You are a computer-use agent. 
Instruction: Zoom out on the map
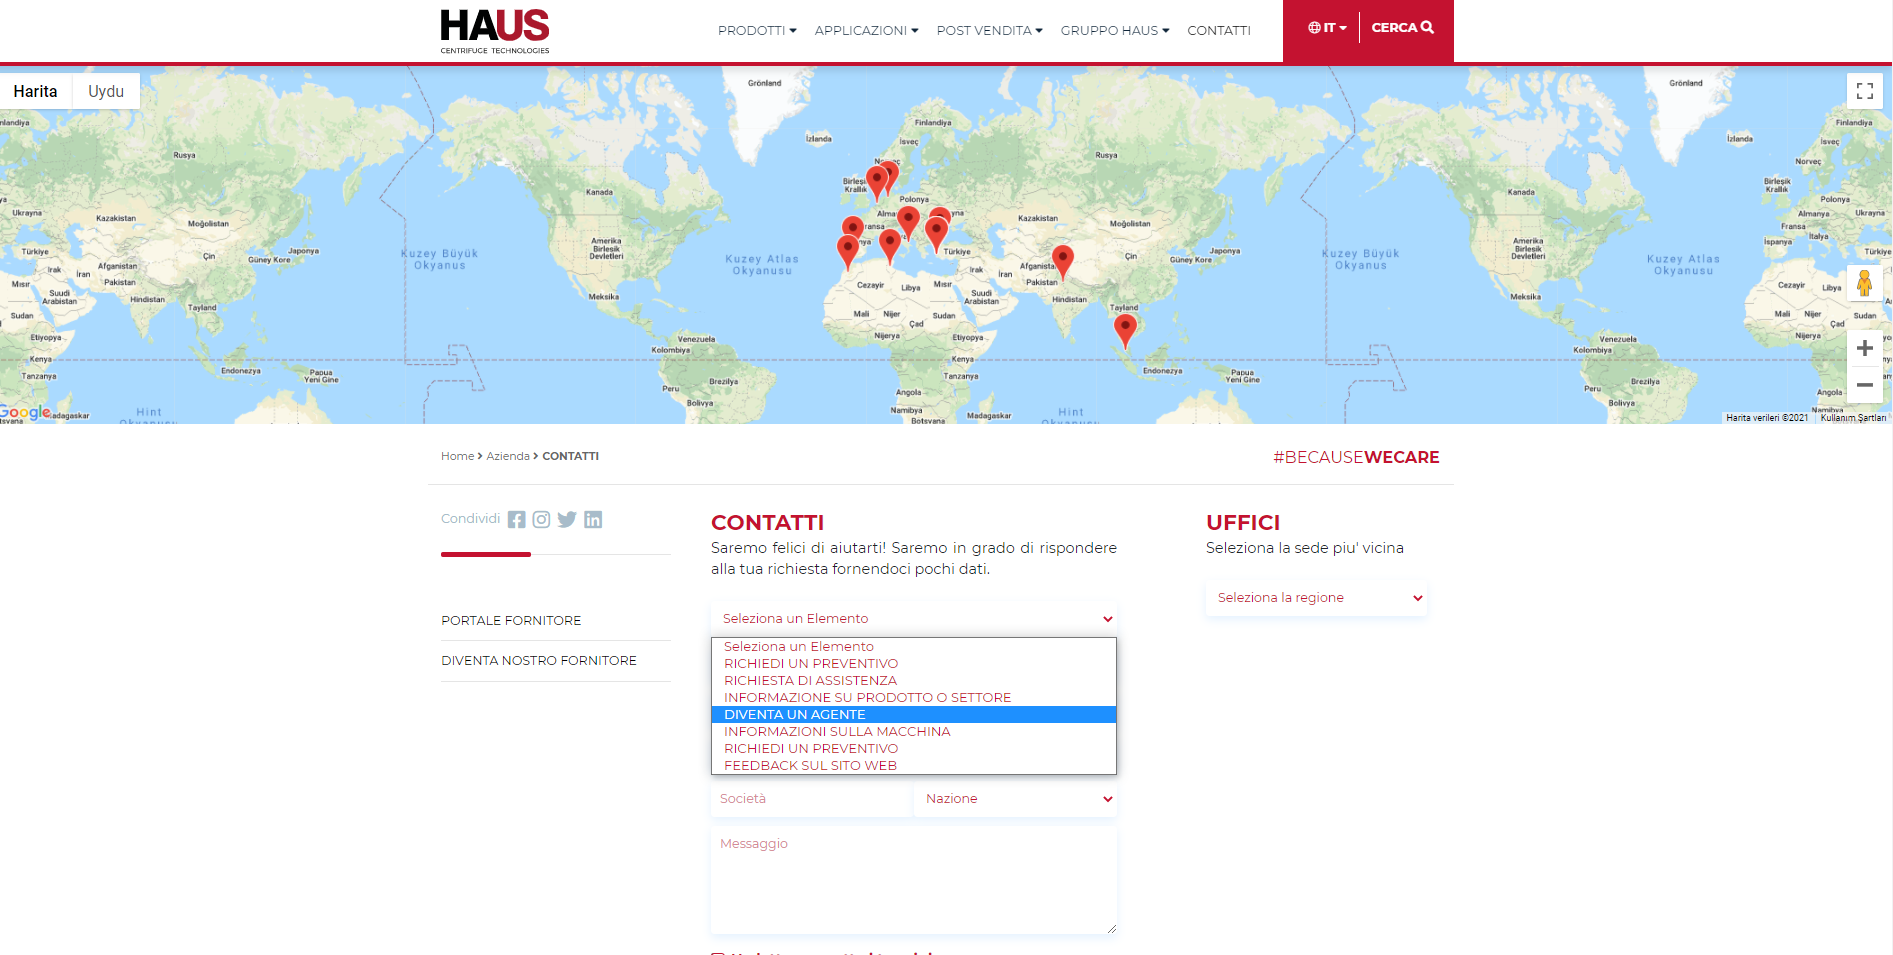coord(1864,385)
